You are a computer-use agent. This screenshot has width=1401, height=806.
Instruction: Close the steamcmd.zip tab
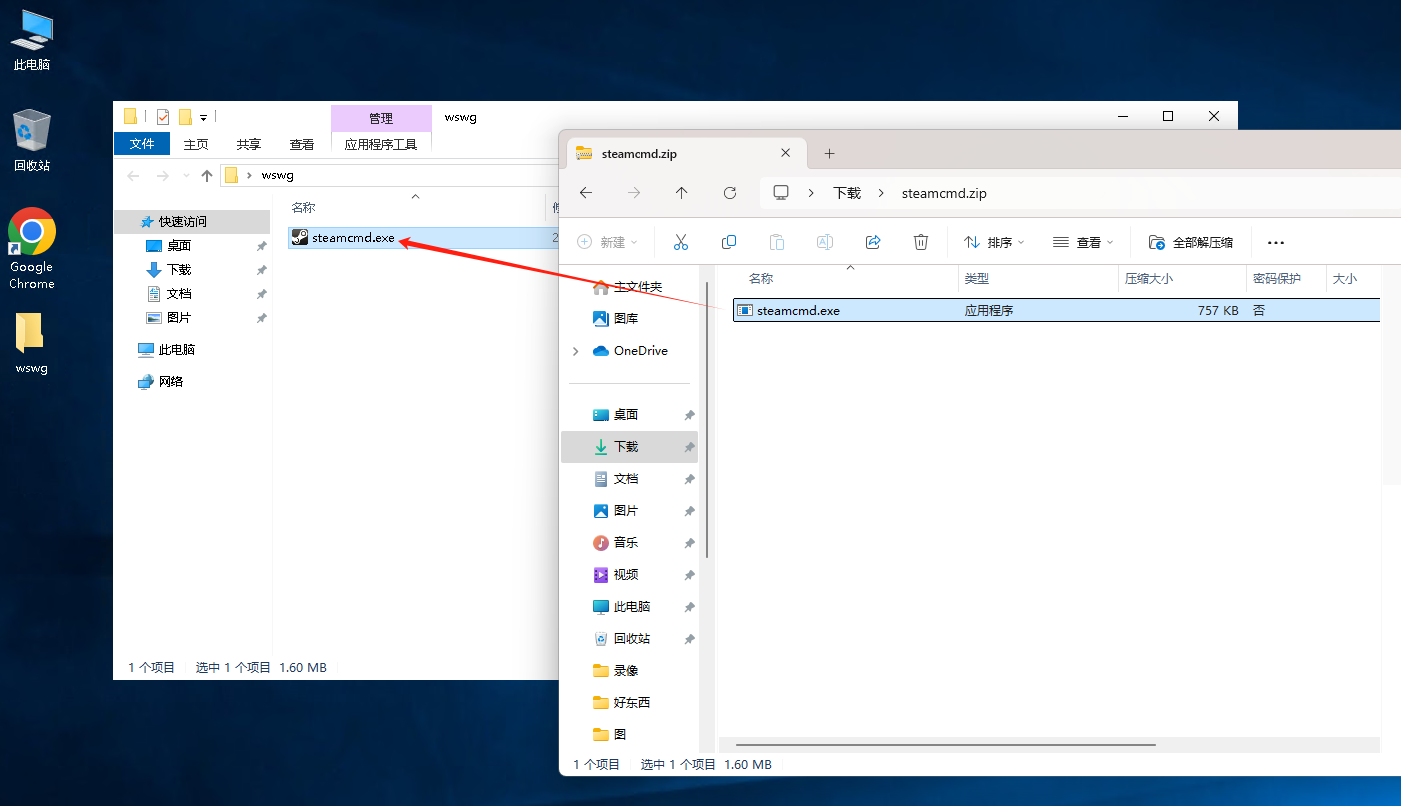click(785, 153)
